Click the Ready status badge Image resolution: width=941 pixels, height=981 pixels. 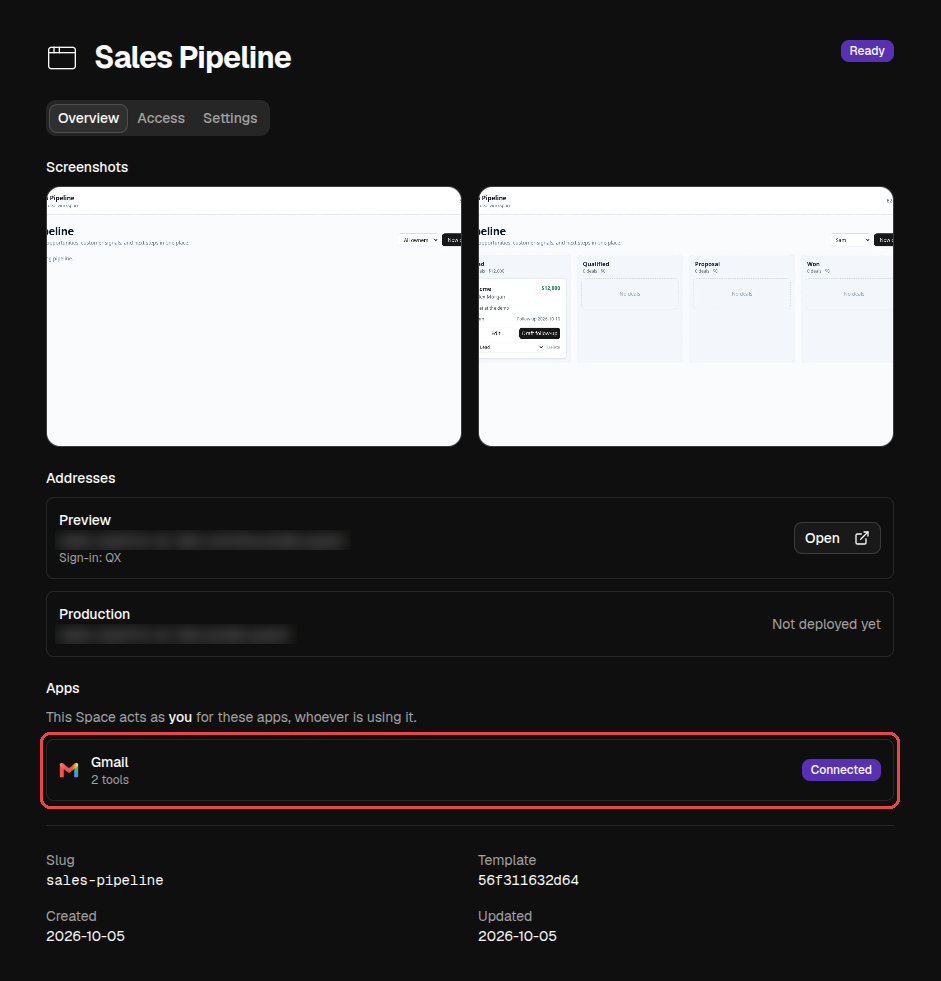pyautogui.click(x=867, y=51)
